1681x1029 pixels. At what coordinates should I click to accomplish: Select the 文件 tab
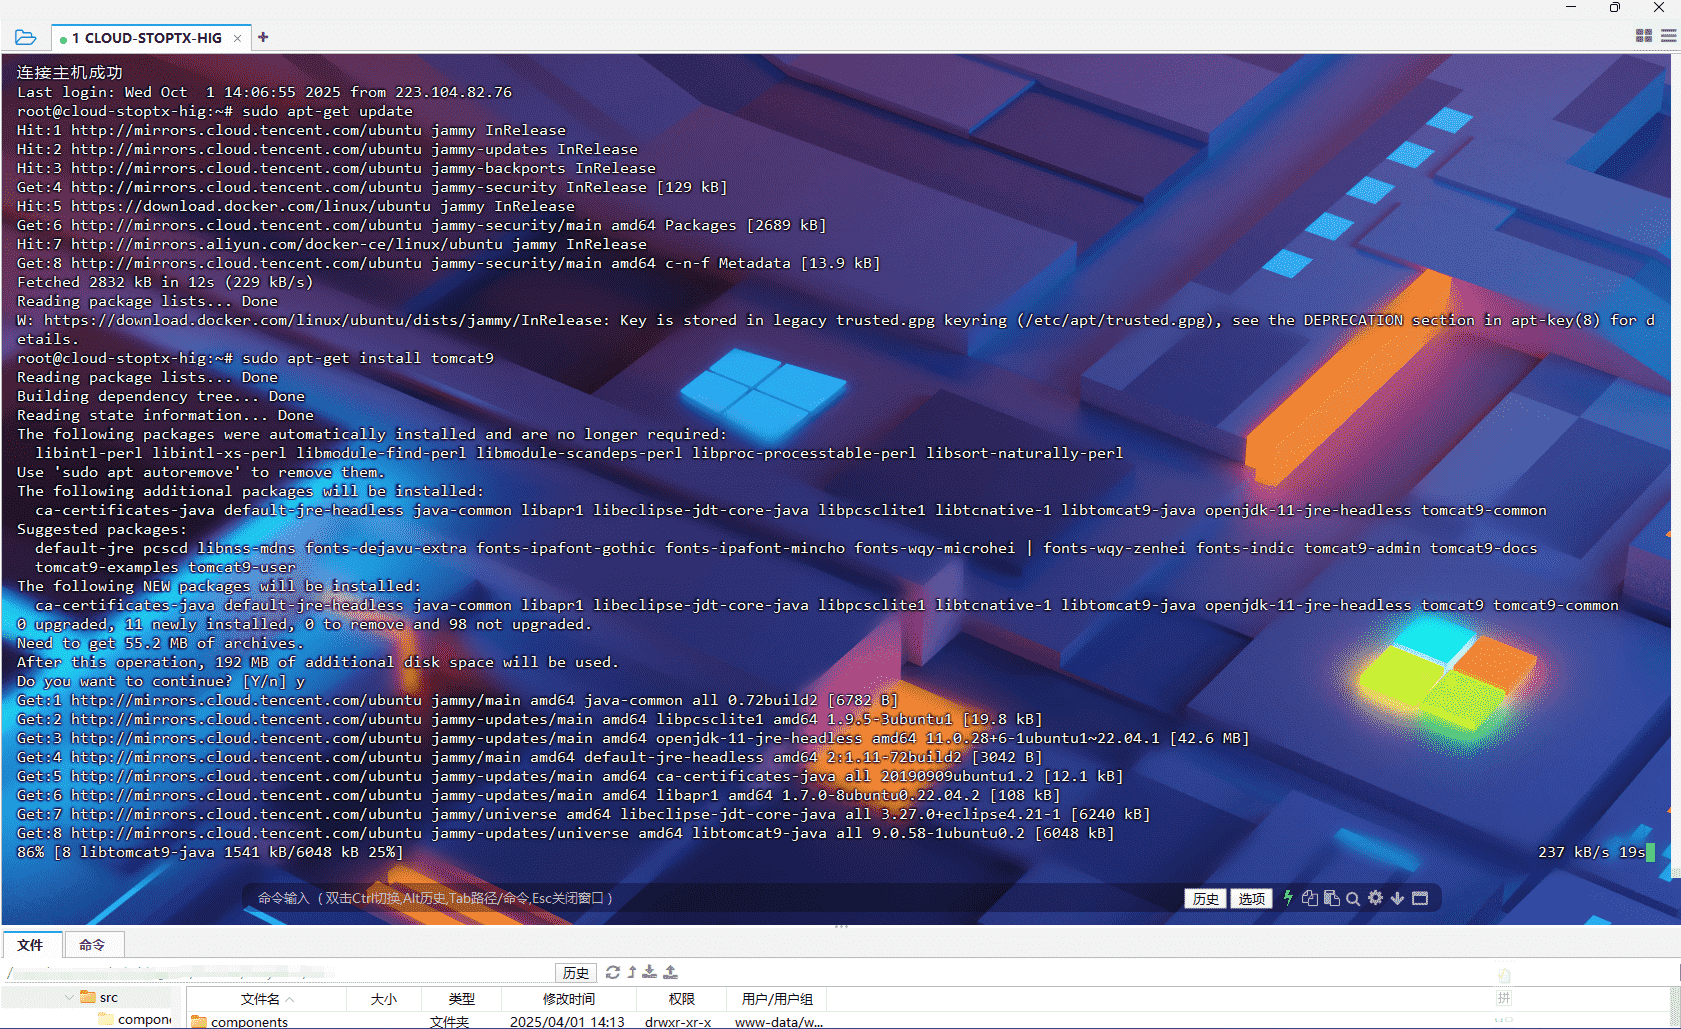click(x=31, y=945)
